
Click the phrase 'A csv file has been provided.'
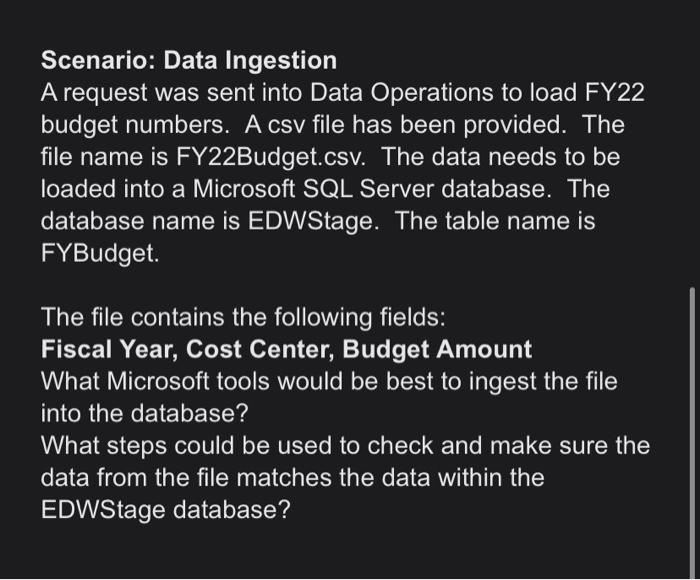pos(405,125)
